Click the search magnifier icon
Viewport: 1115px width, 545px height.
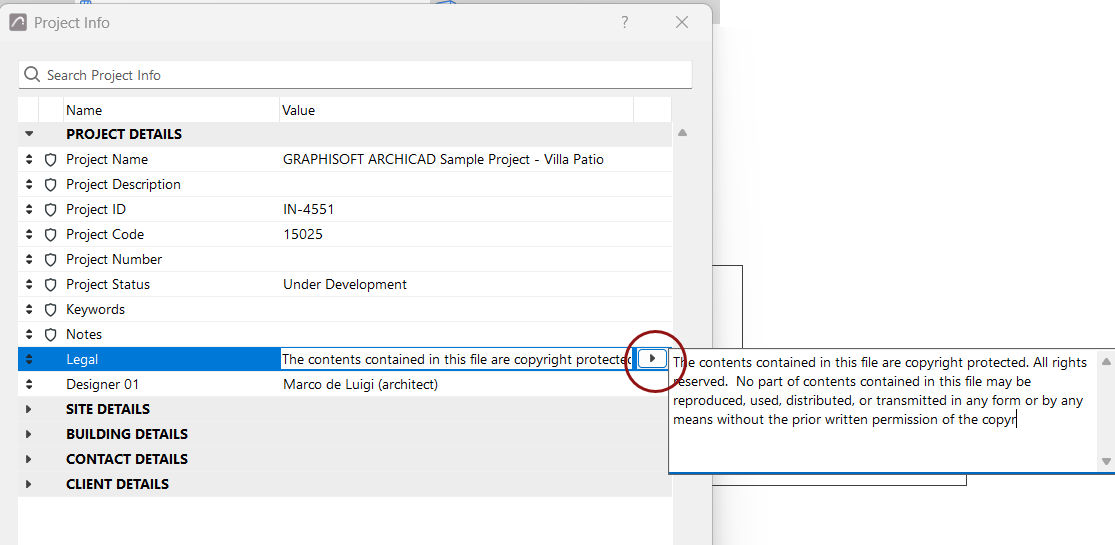[x=32, y=75]
